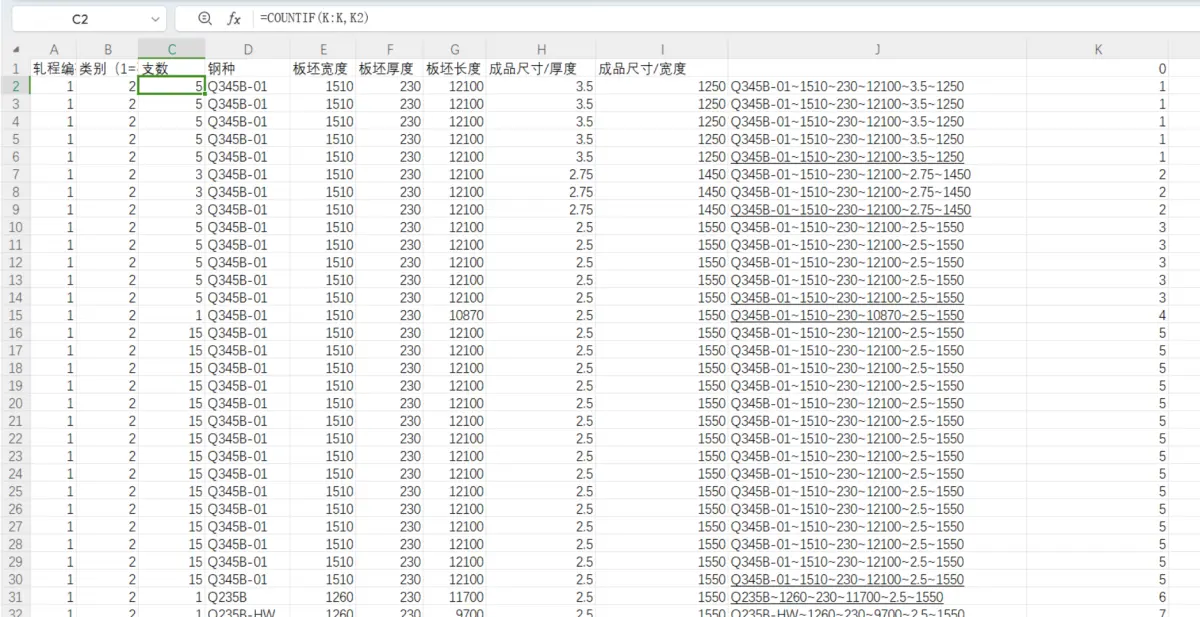The height and width of the screenshot is (617, 1200).
Task: Click cell D31 containing Q235B
Action: click(248, 597)
